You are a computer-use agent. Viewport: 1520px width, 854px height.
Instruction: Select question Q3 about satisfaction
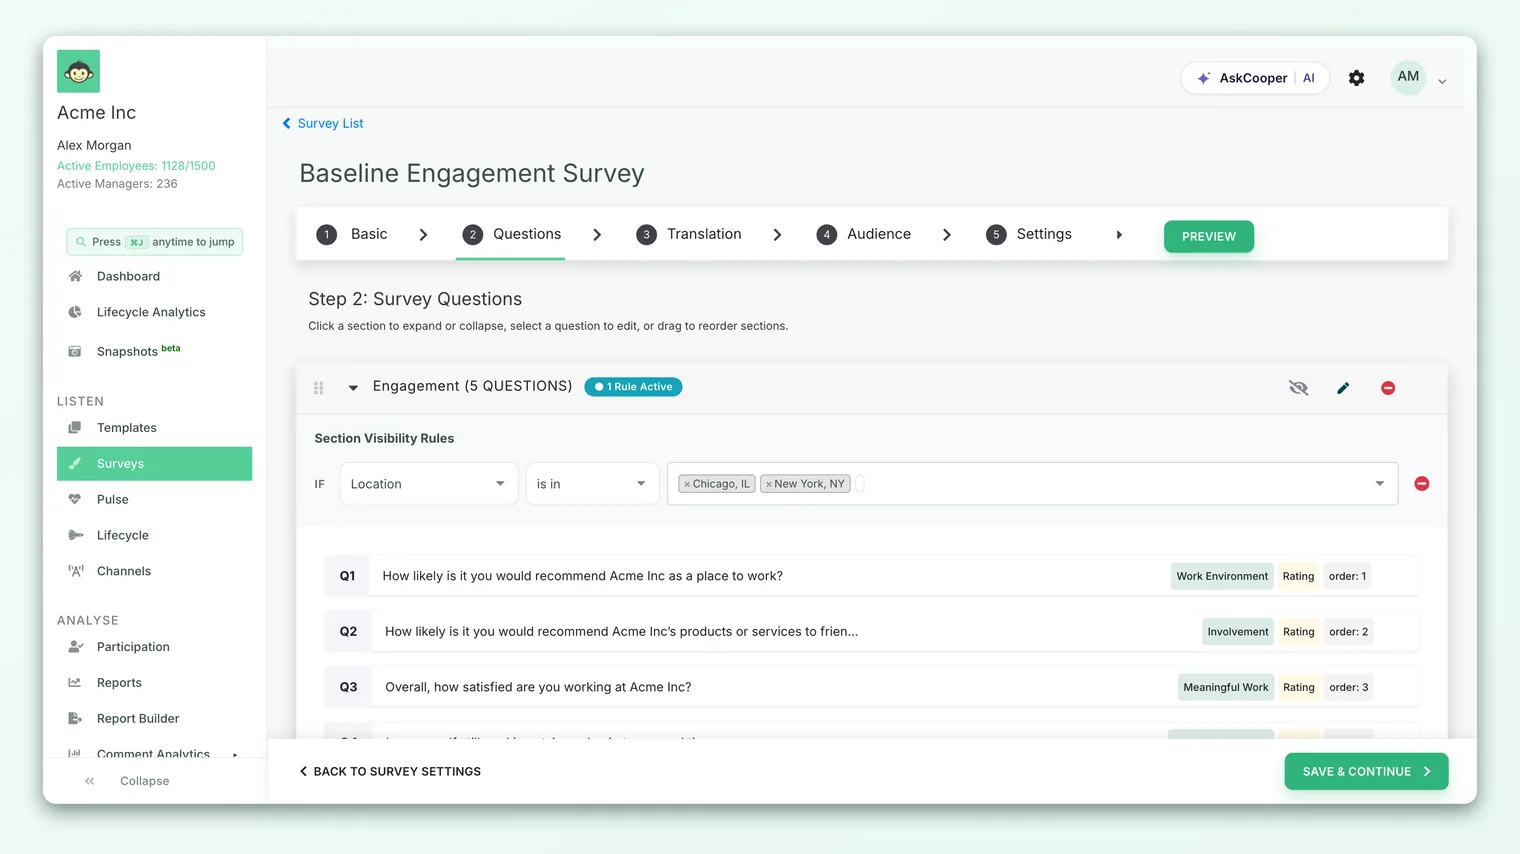click(871, 687)
